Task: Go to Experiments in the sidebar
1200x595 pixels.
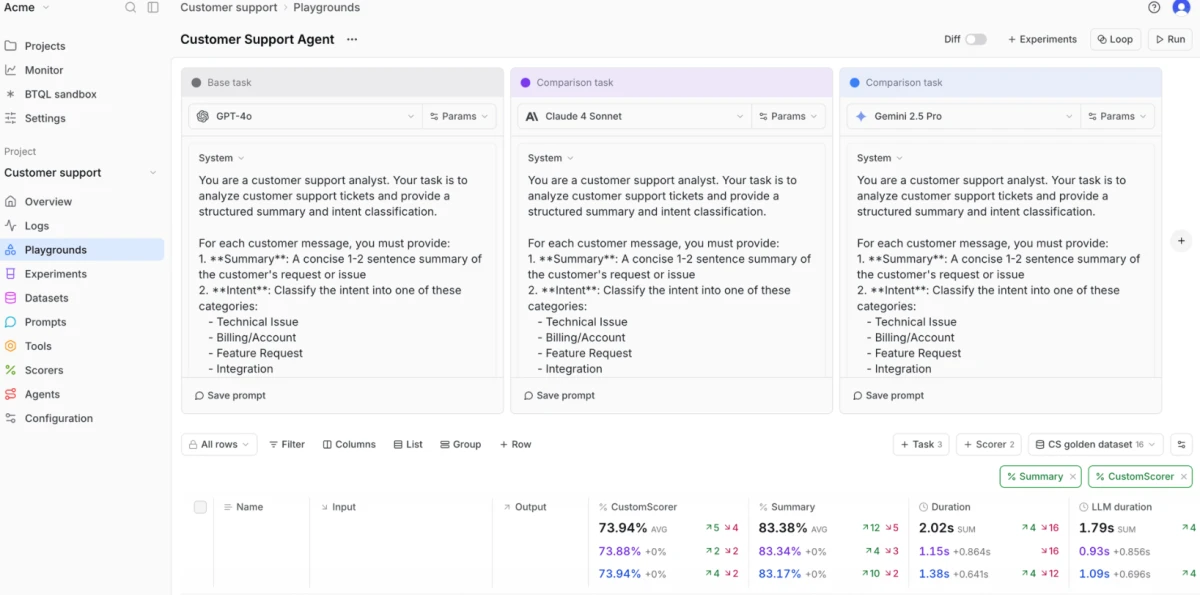Action: pyautogui.click(x=55, y=274)
